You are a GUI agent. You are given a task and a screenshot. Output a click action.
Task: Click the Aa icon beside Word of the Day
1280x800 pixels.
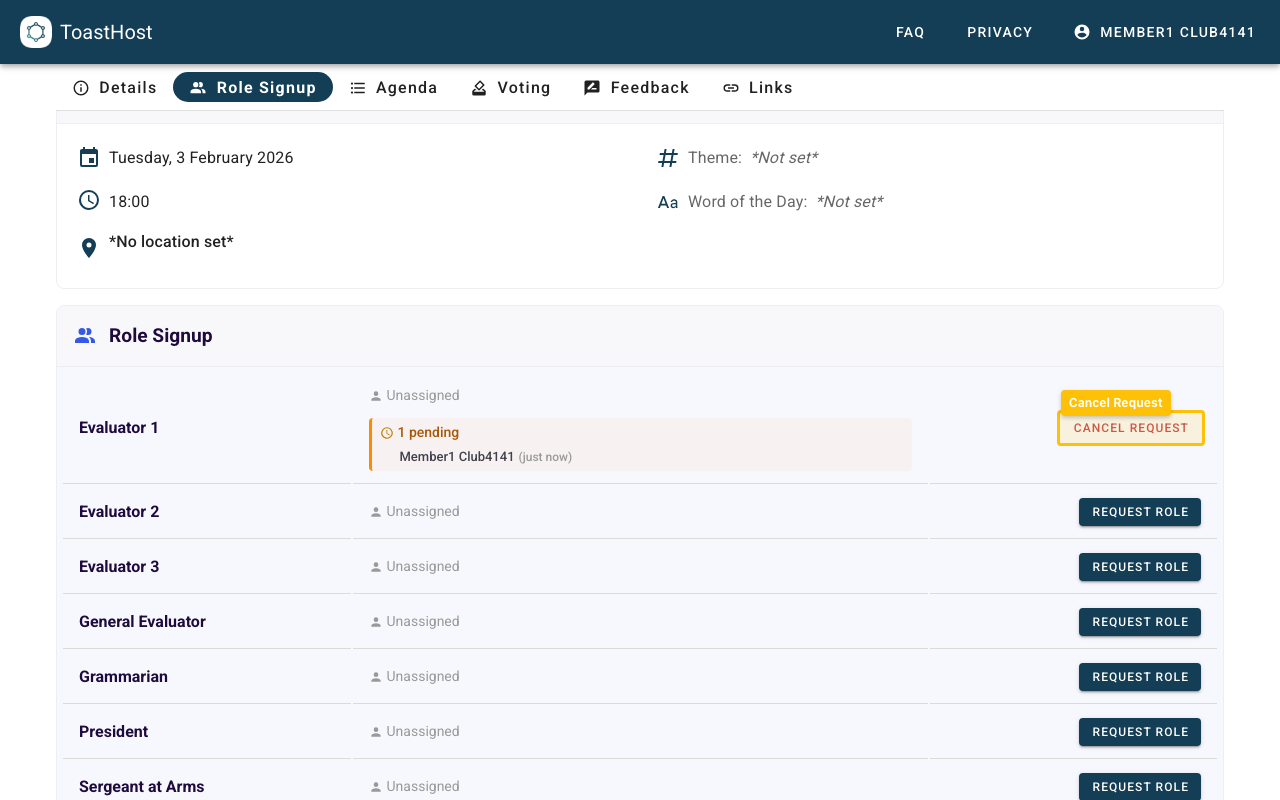[667, 201]
